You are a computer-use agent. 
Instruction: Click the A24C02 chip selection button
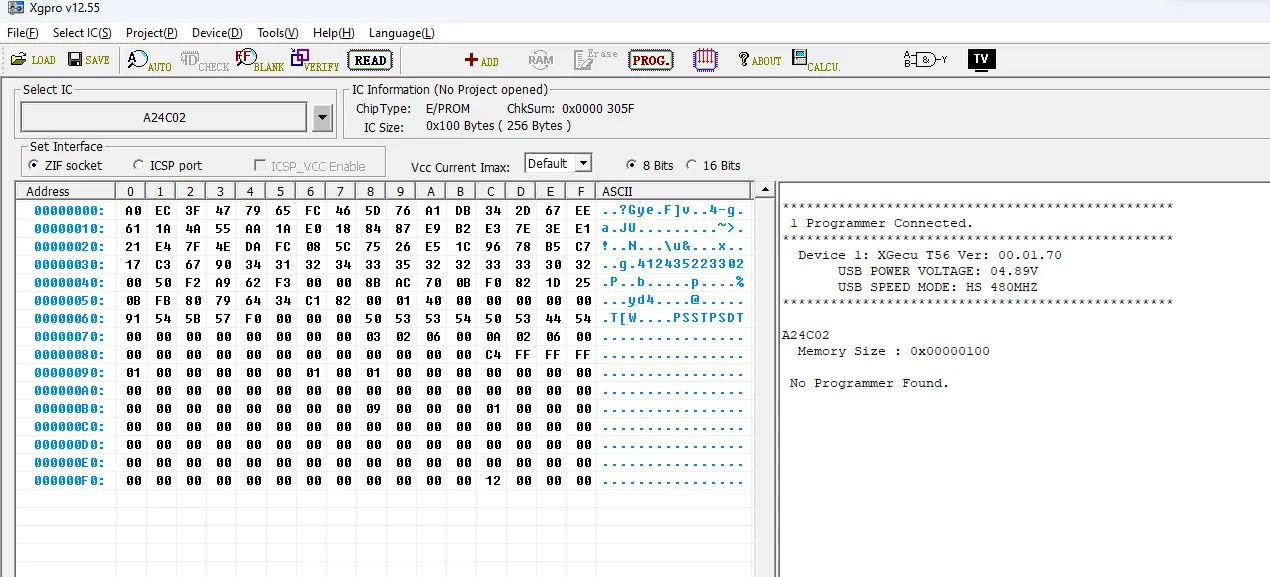(164, 117)
